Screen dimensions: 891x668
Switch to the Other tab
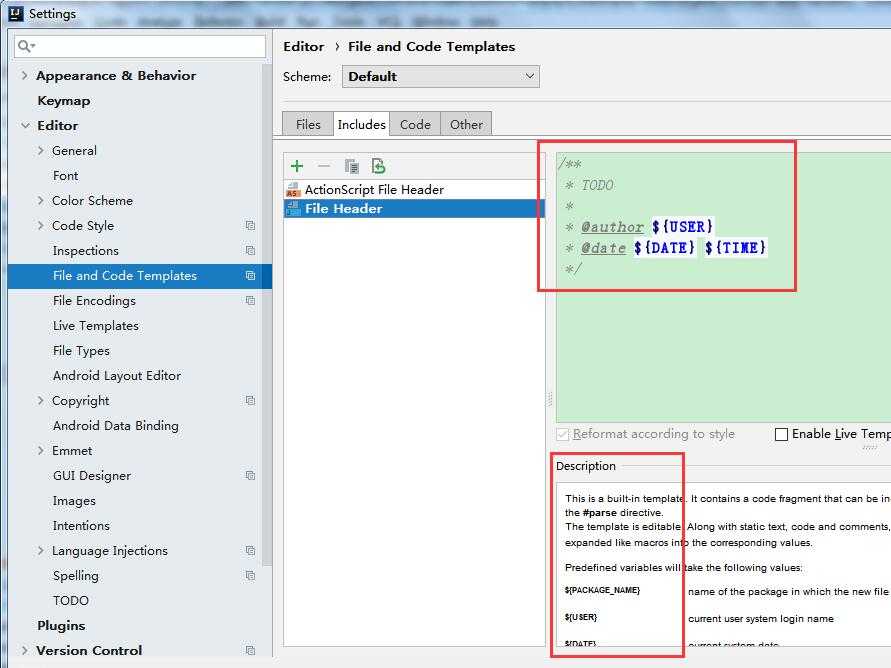(466, 124)
